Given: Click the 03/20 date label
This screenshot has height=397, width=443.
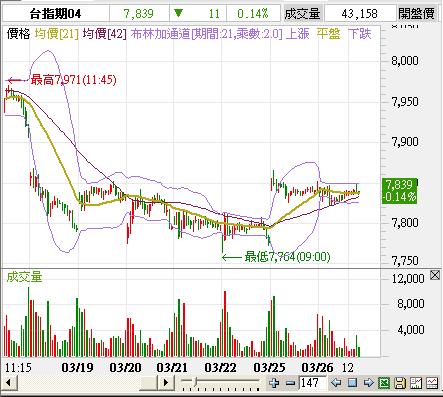Looking at the screenshot, I should point(125,368).
